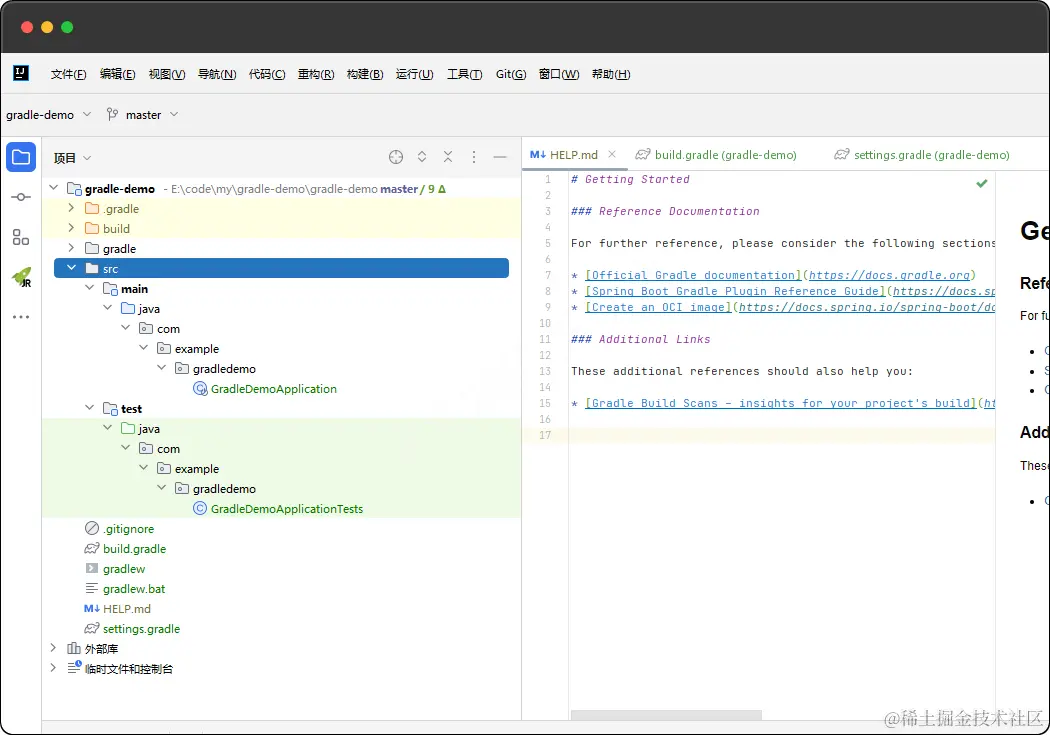This screenshot has height=735, width=1050.
Task: Open the 导航(N) menu
Action: [x=217, y=74]
